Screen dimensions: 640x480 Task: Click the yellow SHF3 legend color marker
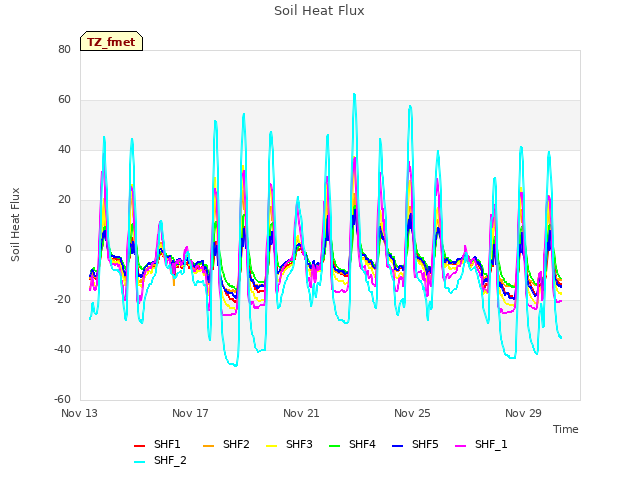[x=271, y=446]
